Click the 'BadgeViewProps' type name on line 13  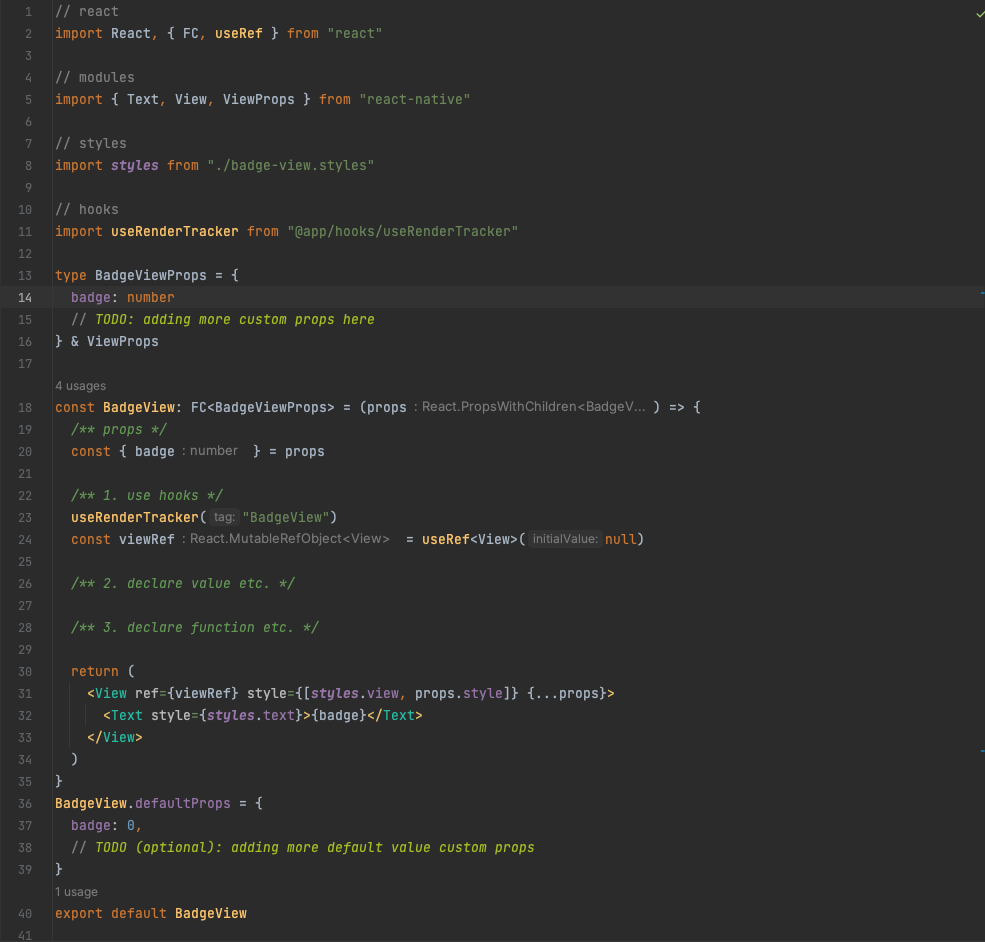tap(151, 276)
